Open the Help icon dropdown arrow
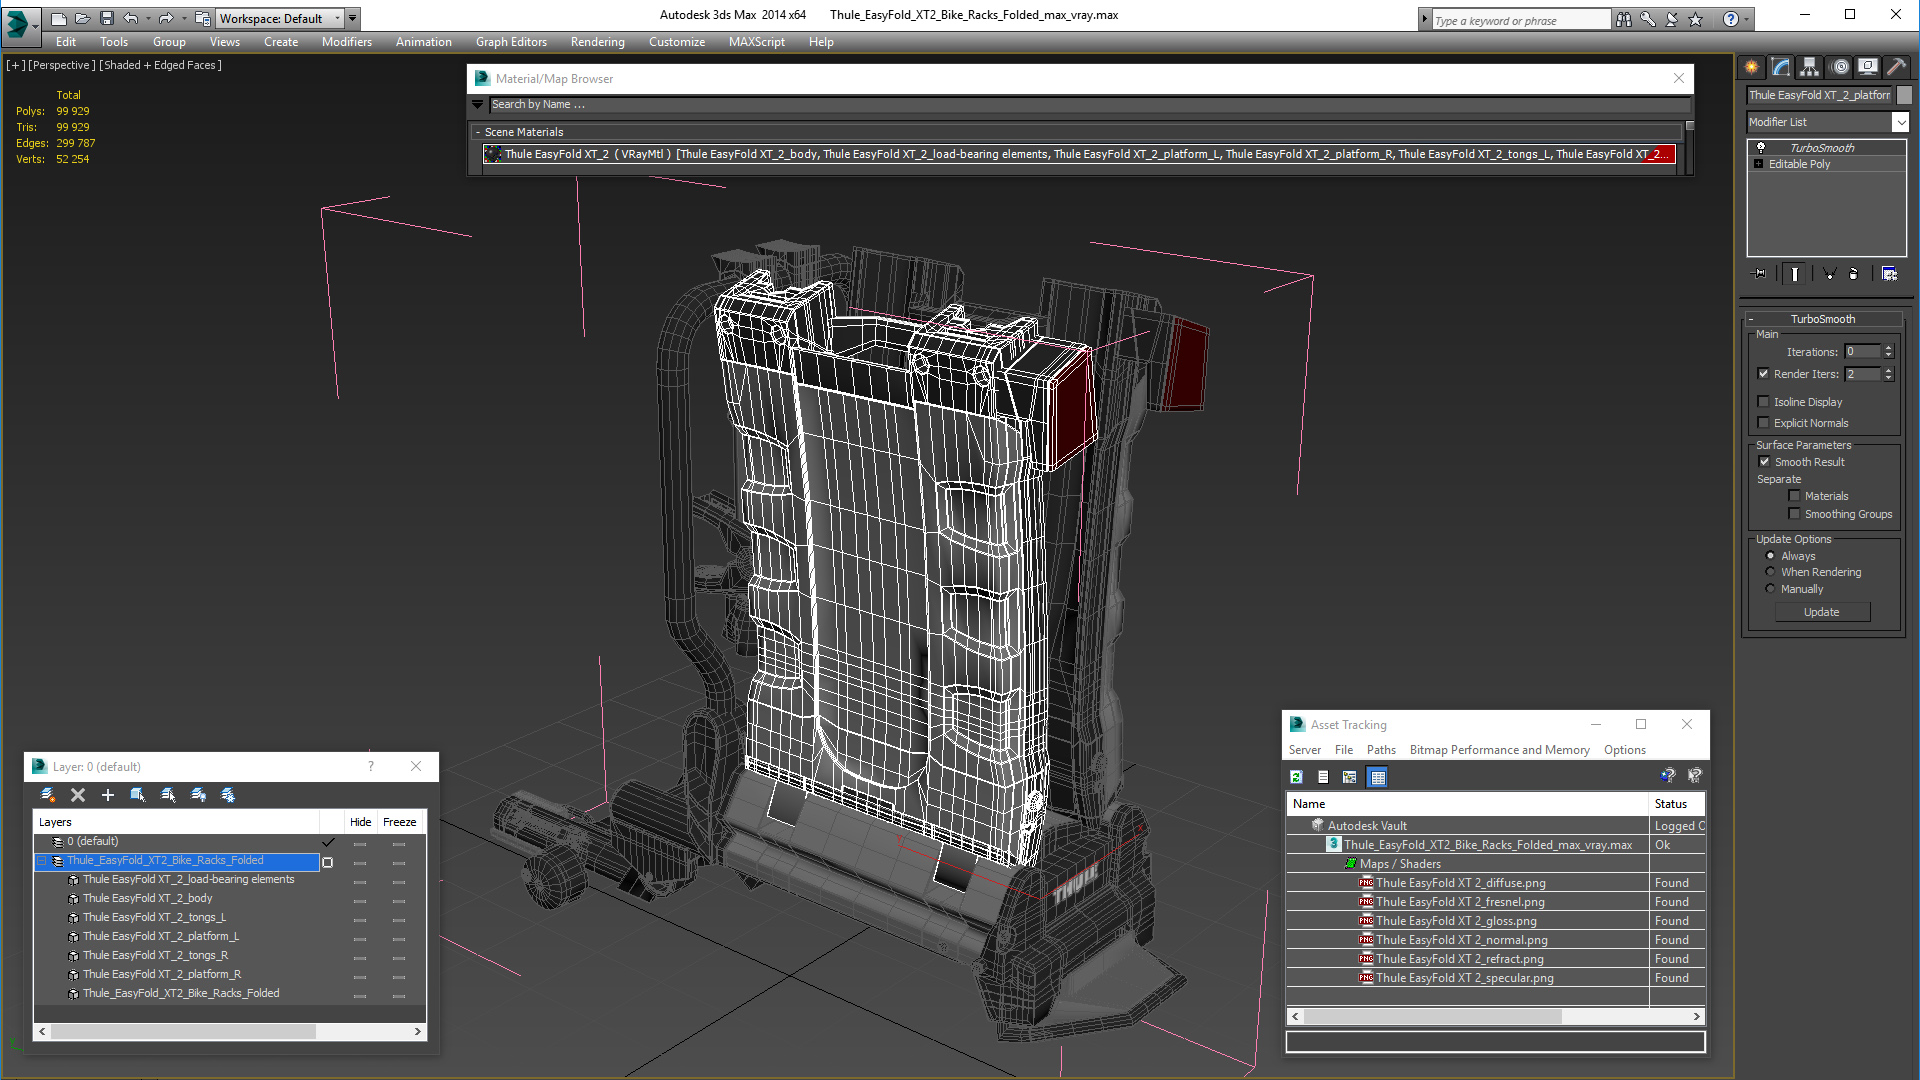 click(x=1747, y=19)
